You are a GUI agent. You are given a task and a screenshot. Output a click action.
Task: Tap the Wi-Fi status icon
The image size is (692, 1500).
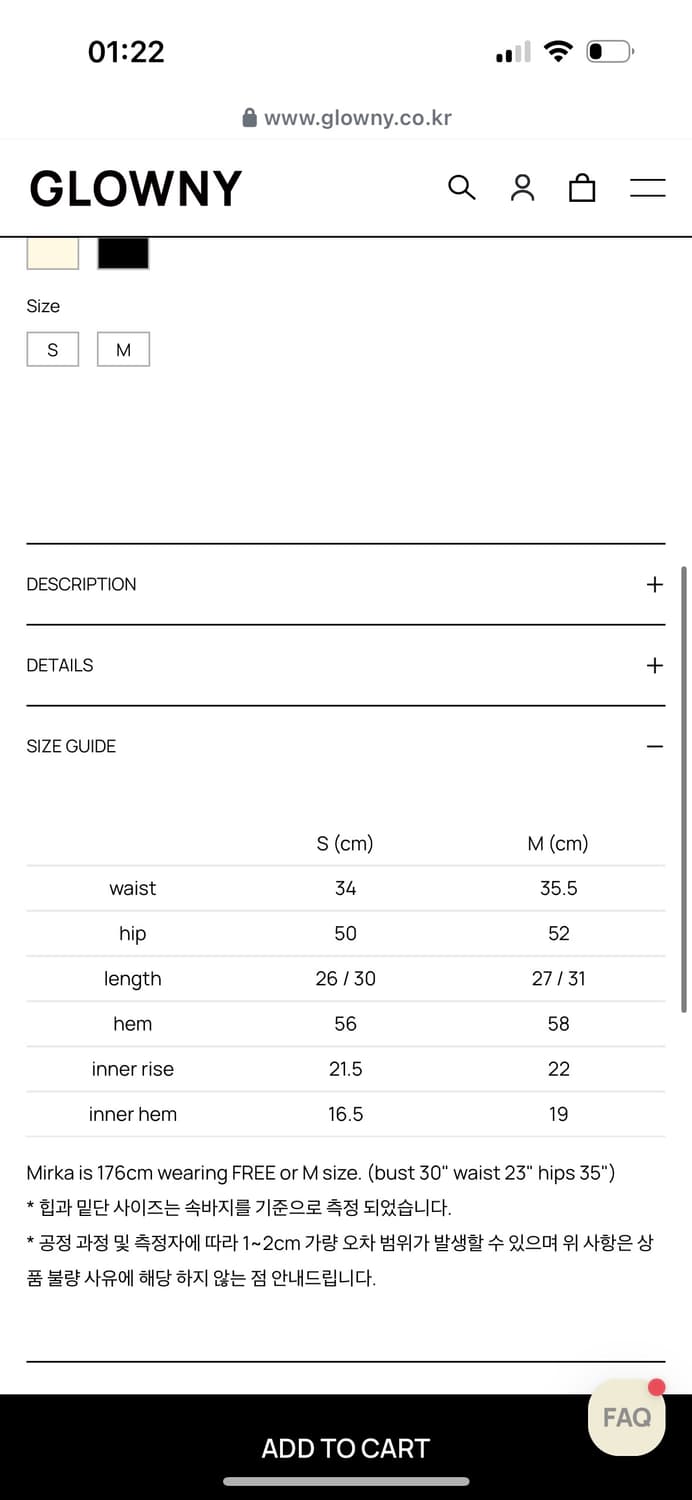557,51
